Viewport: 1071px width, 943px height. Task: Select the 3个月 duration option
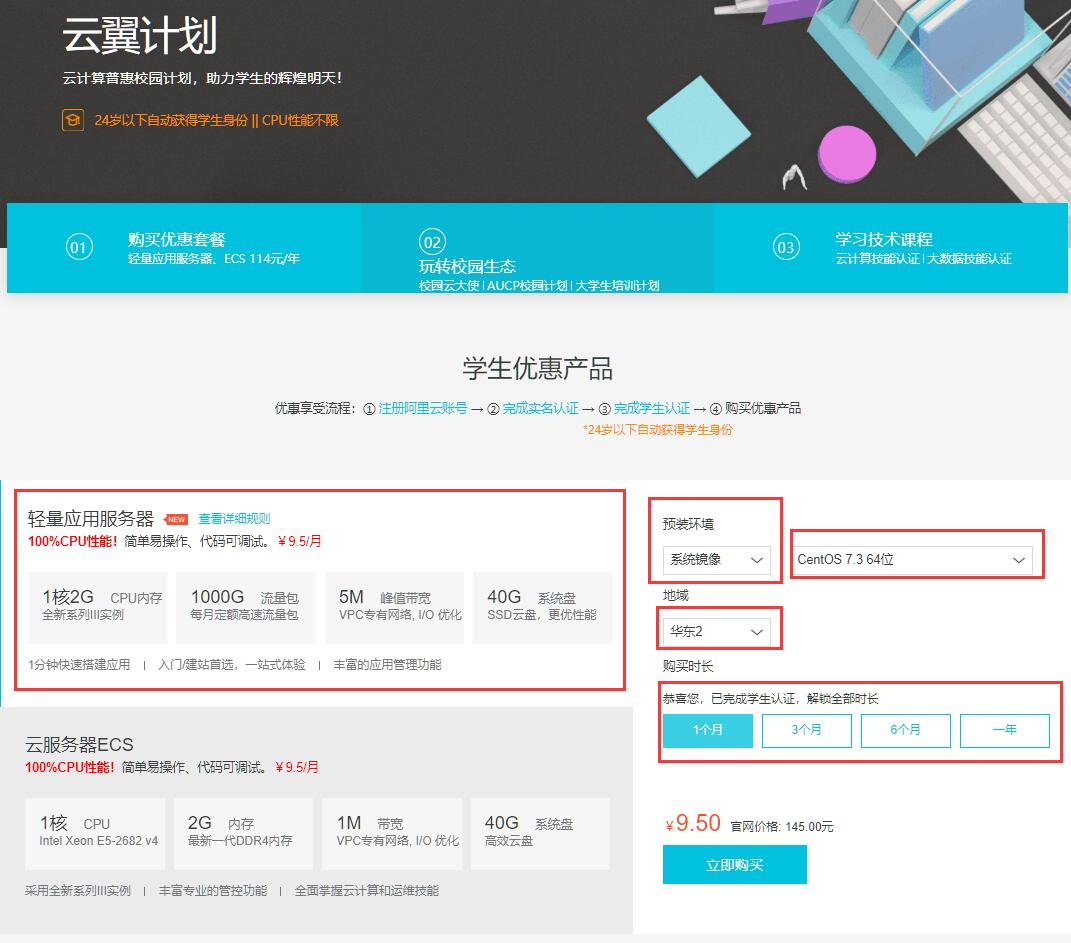[807, 730]
